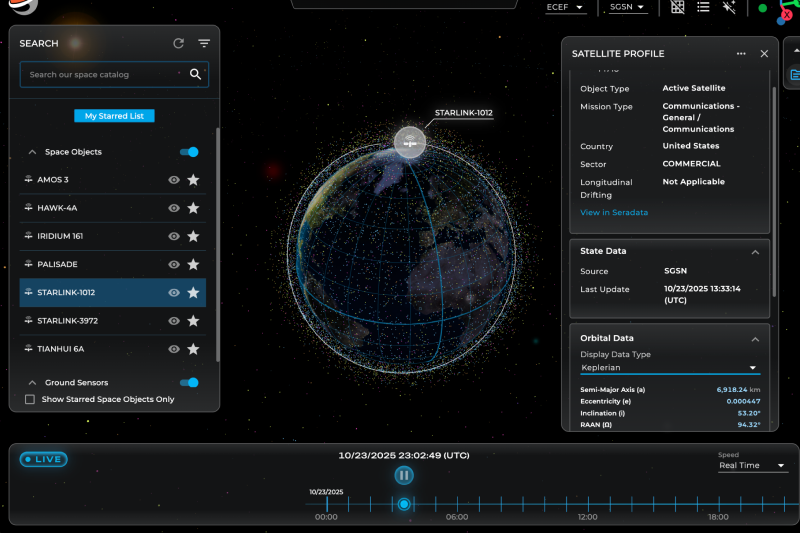The image size is (800, 533).
Task: Hide STARLINK-3972 with eye icon
Action: pyautogui.click(x=174, y=321)
